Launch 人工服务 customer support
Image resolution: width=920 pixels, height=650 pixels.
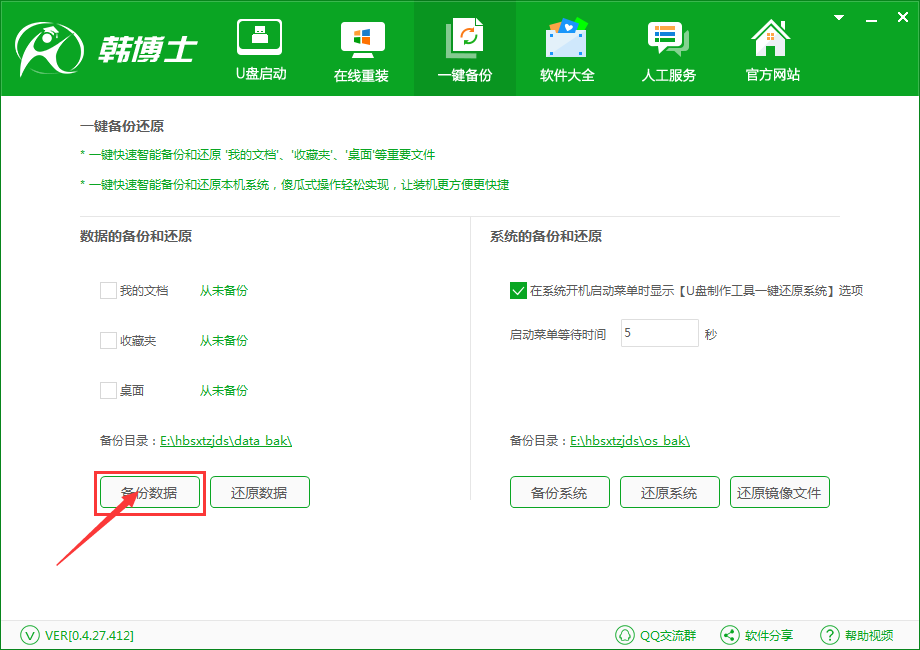pyautogui.click(x=668, y=47)
